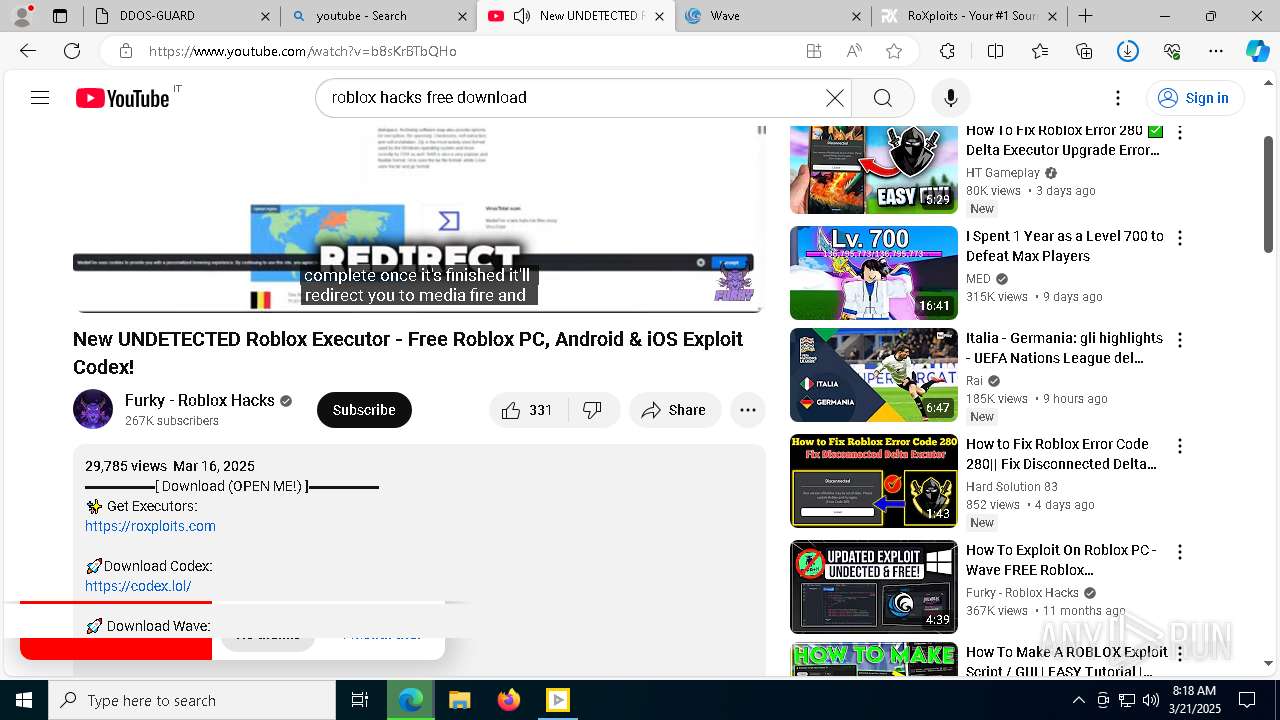Open Edge split screen icon
This screenshot has height=720, width=1280.
pyautogui.click(x=995, y=51)
